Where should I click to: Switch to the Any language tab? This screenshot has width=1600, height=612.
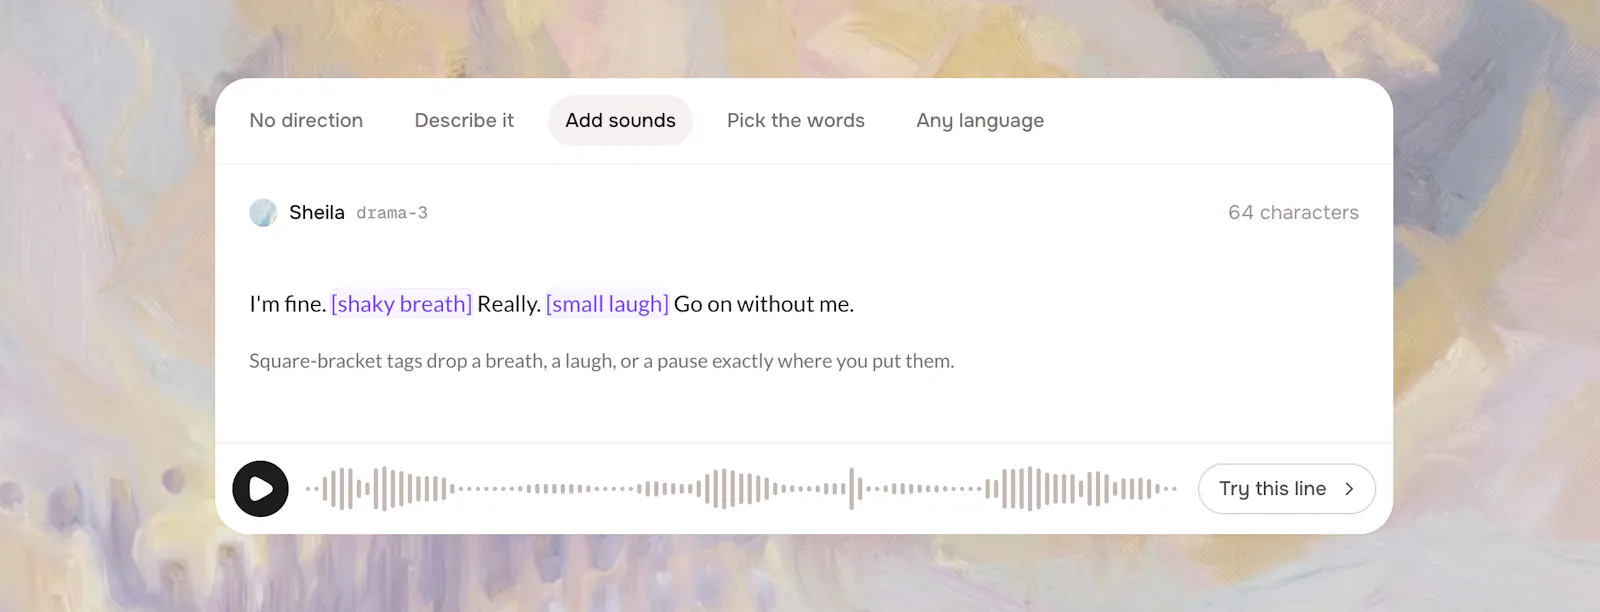pyautogui.click(x=980, y=121)
